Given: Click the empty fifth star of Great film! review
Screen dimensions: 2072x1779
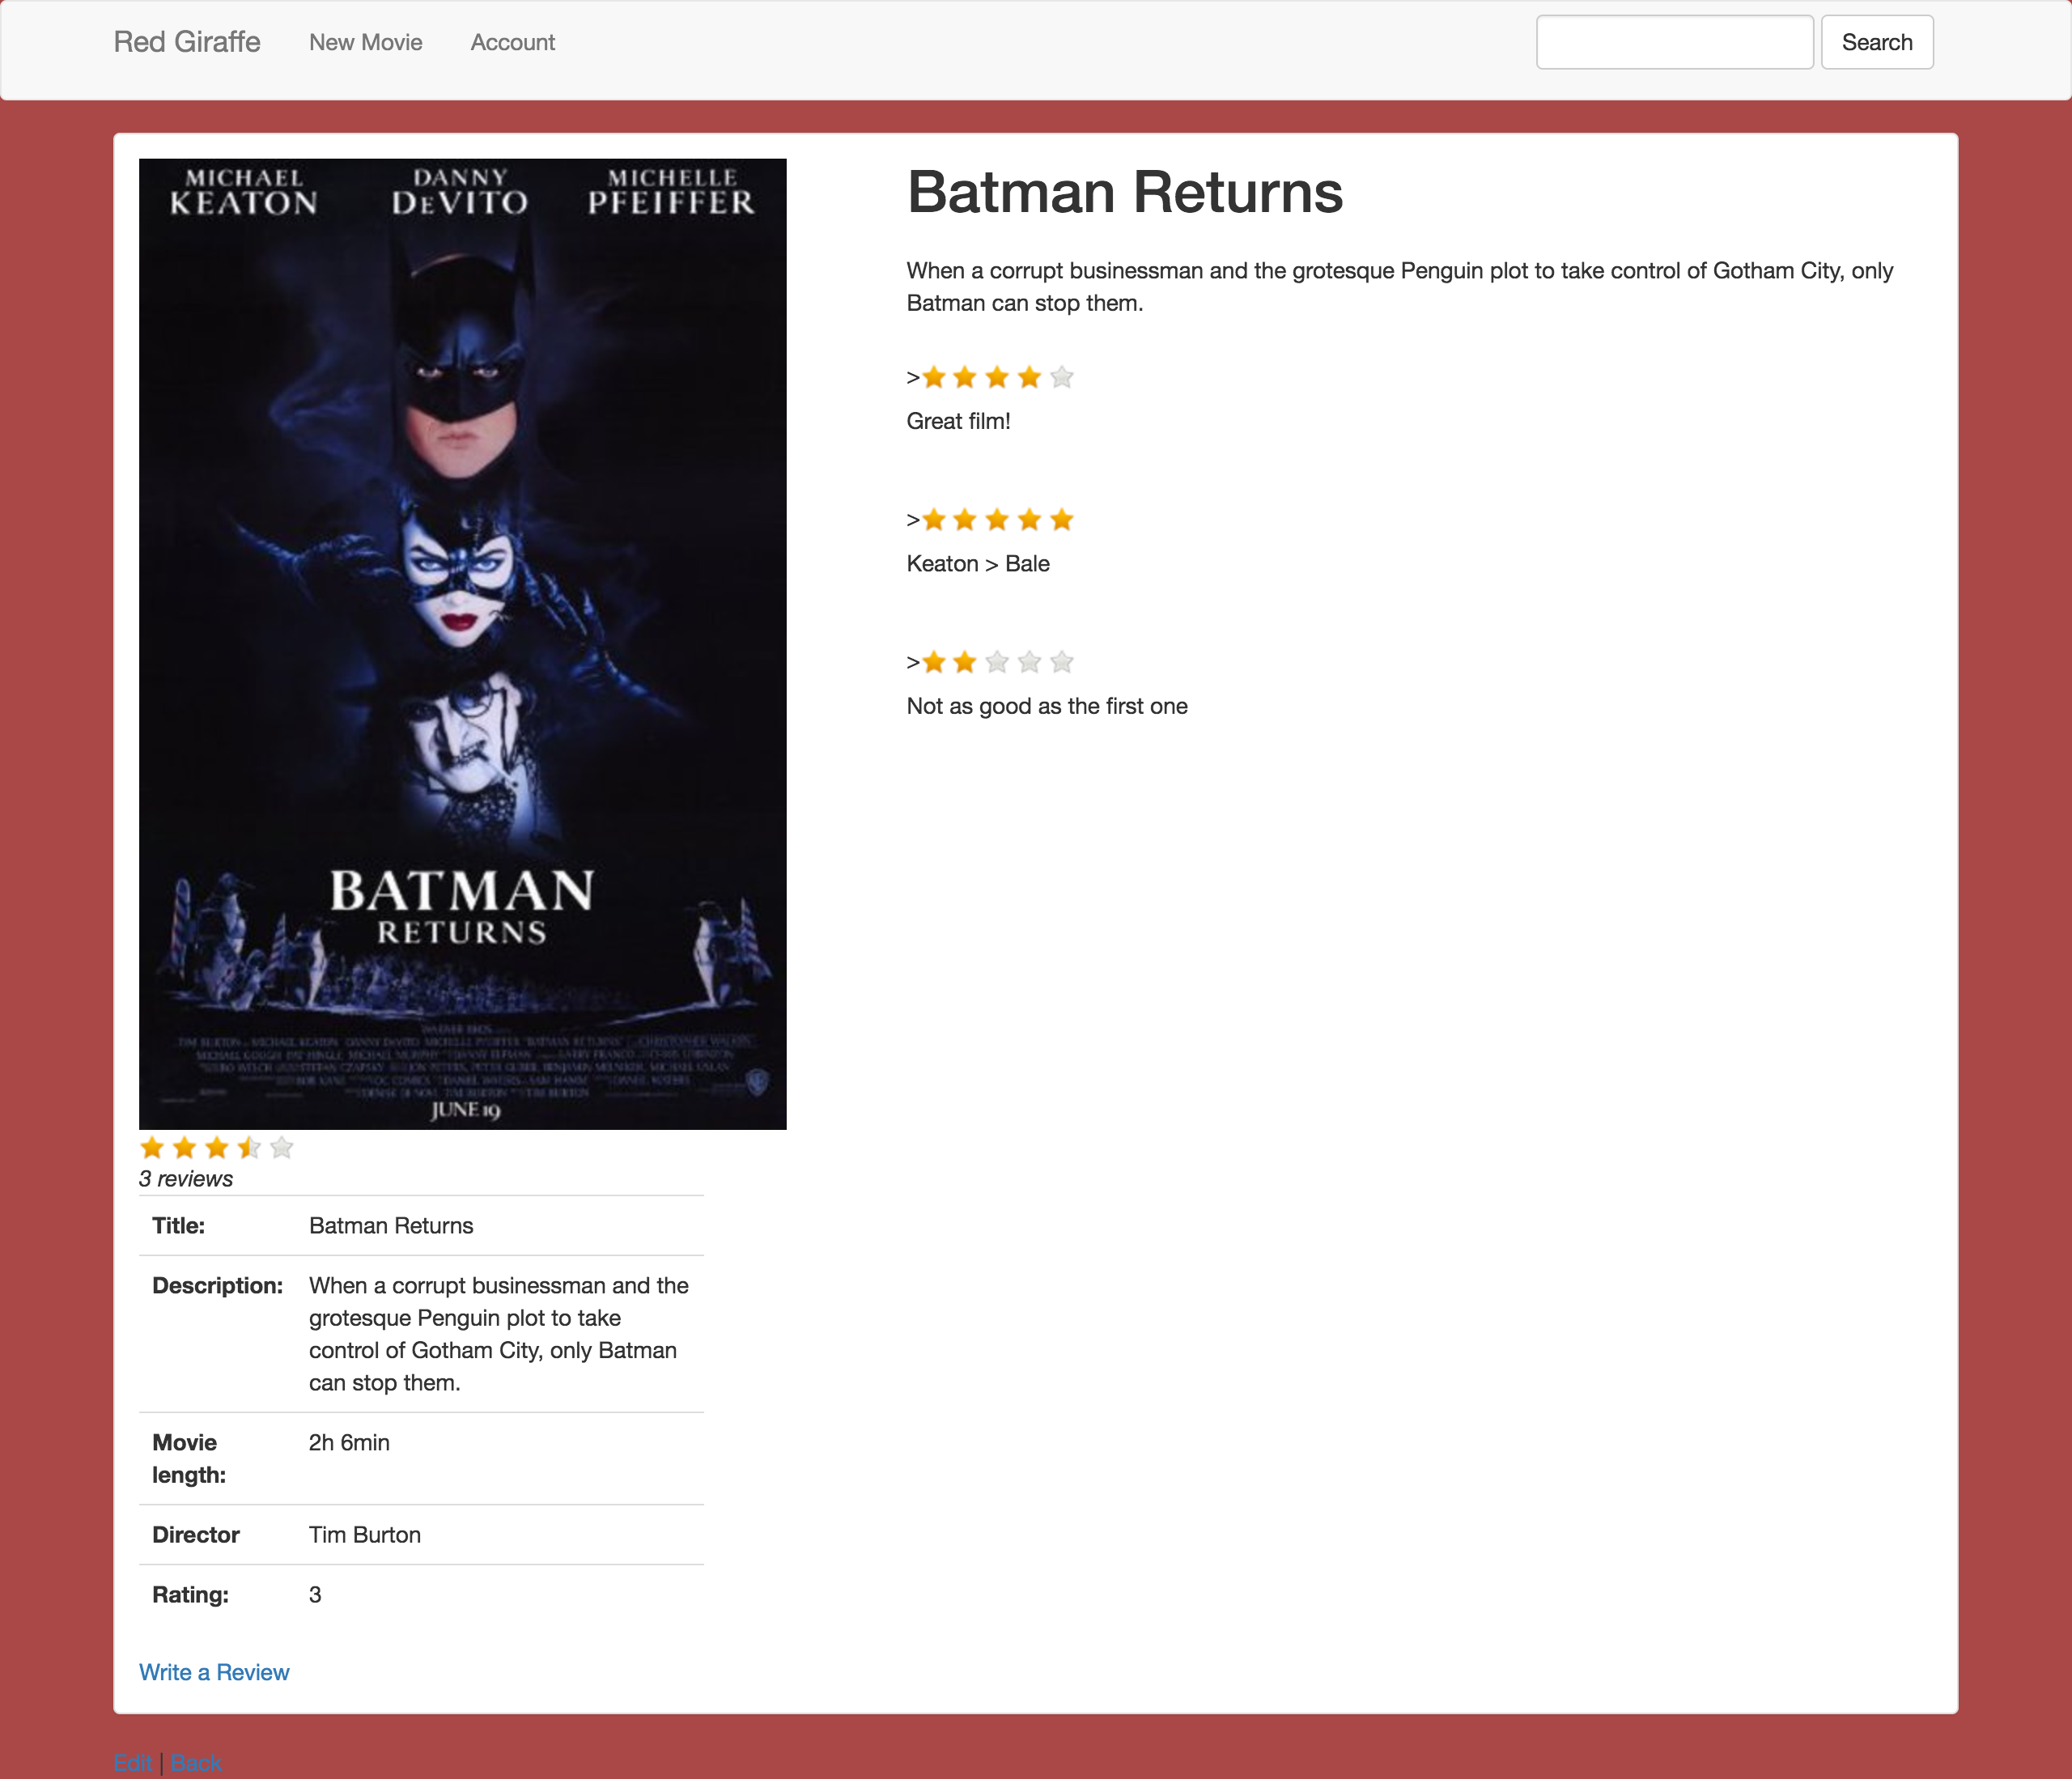Looking at the screenshot, I should pyautogui.click(x=1062, y=377).
